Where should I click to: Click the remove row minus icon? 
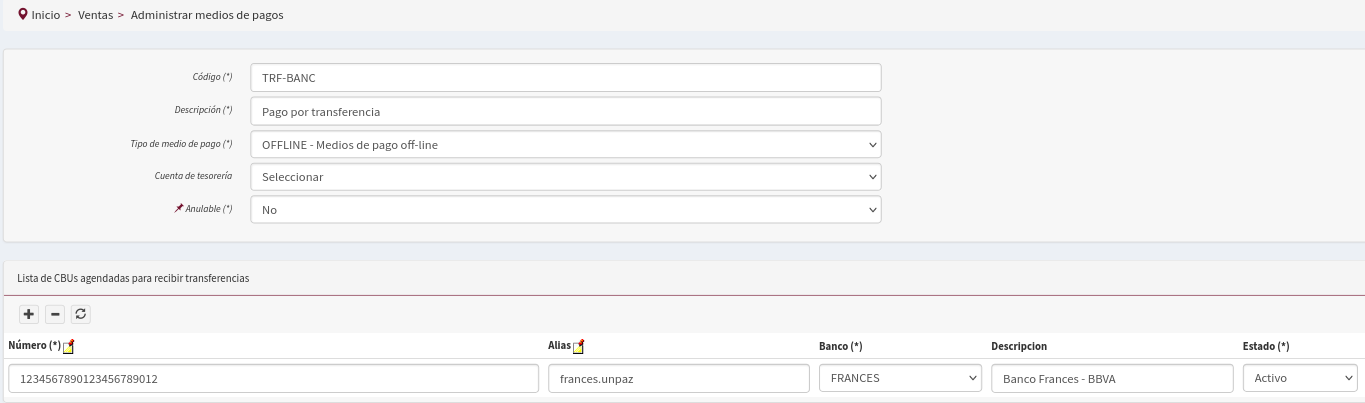coord(56,314)
